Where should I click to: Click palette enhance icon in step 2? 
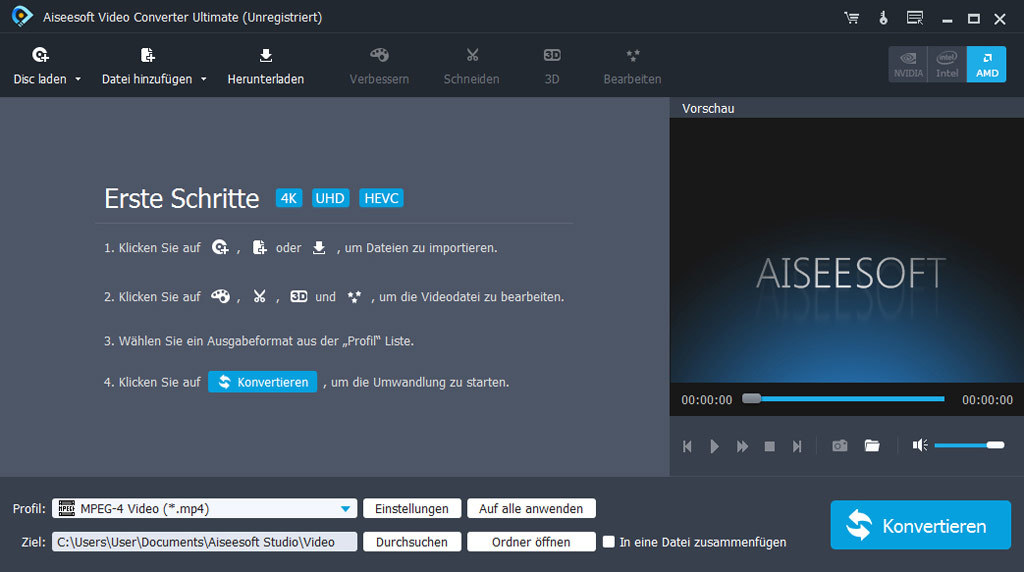coord(220,296)
